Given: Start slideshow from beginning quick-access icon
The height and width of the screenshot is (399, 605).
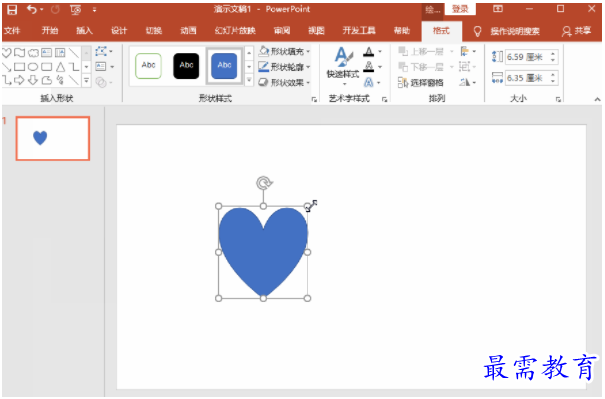Looking at the screenshot, I should point(76,10).
